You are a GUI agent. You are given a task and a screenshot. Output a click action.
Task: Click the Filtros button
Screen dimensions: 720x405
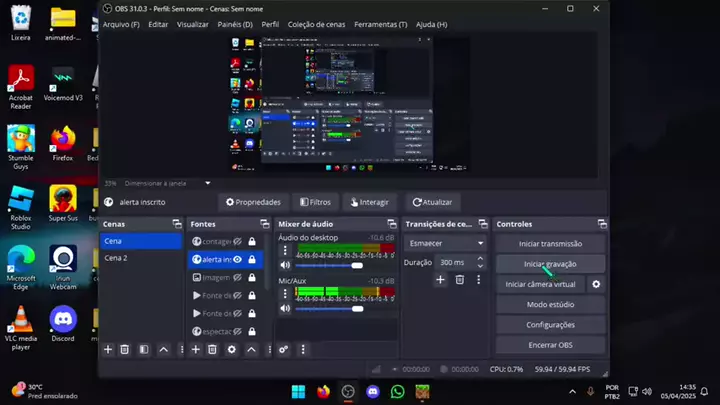click(x=314, y=201)
